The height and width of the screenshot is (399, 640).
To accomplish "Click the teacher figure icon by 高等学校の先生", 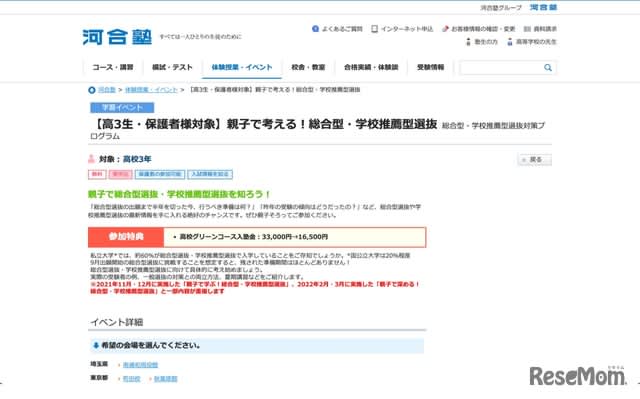I will click(510, 42).
